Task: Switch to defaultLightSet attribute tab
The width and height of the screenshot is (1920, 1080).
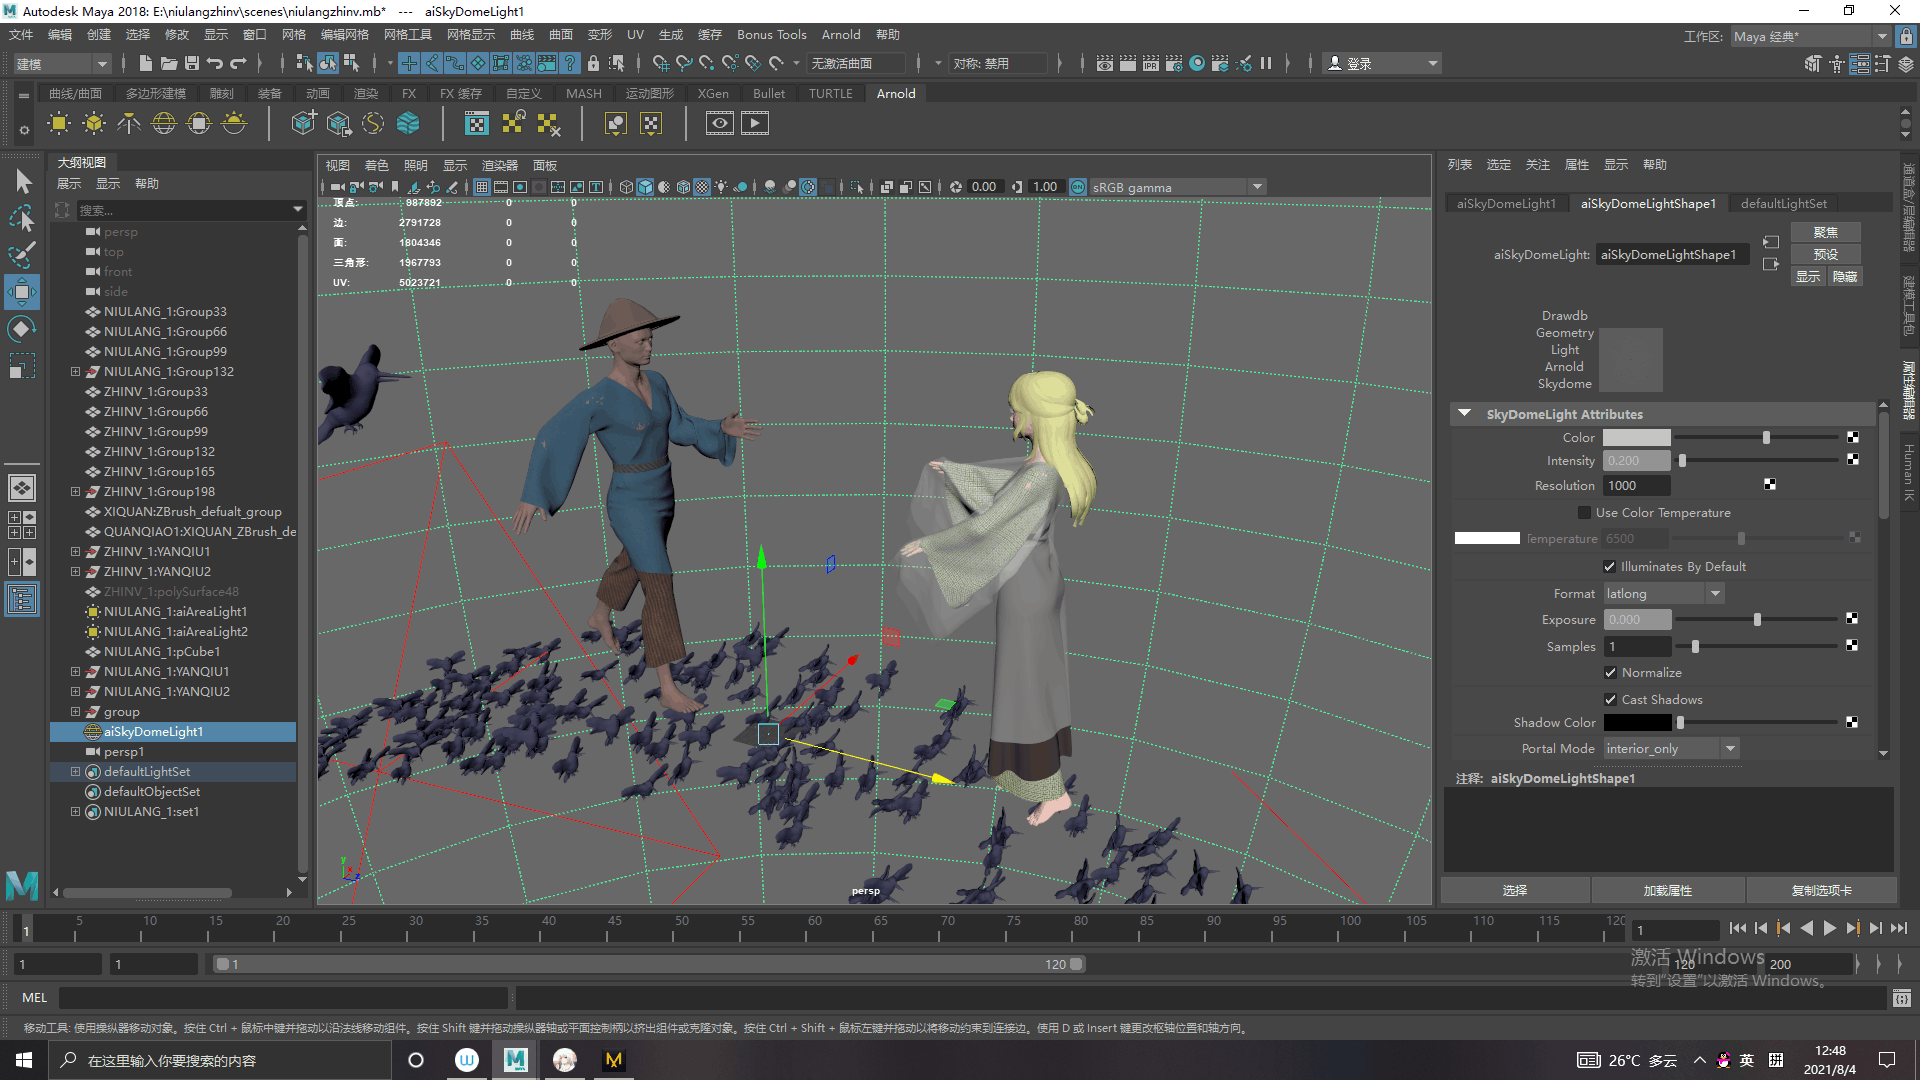Action: click(1783, 204)
